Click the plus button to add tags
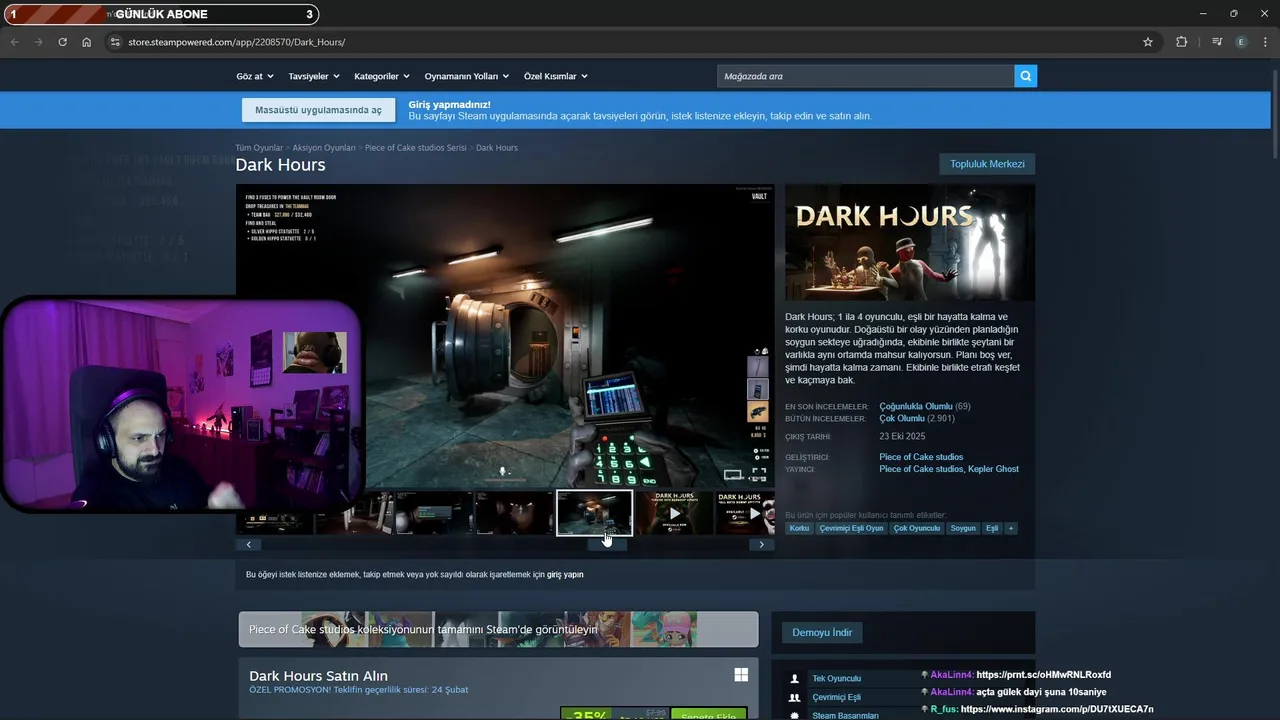This screenshot has width=1280, height=720. pyautogui.click(x=1010, y=528)
